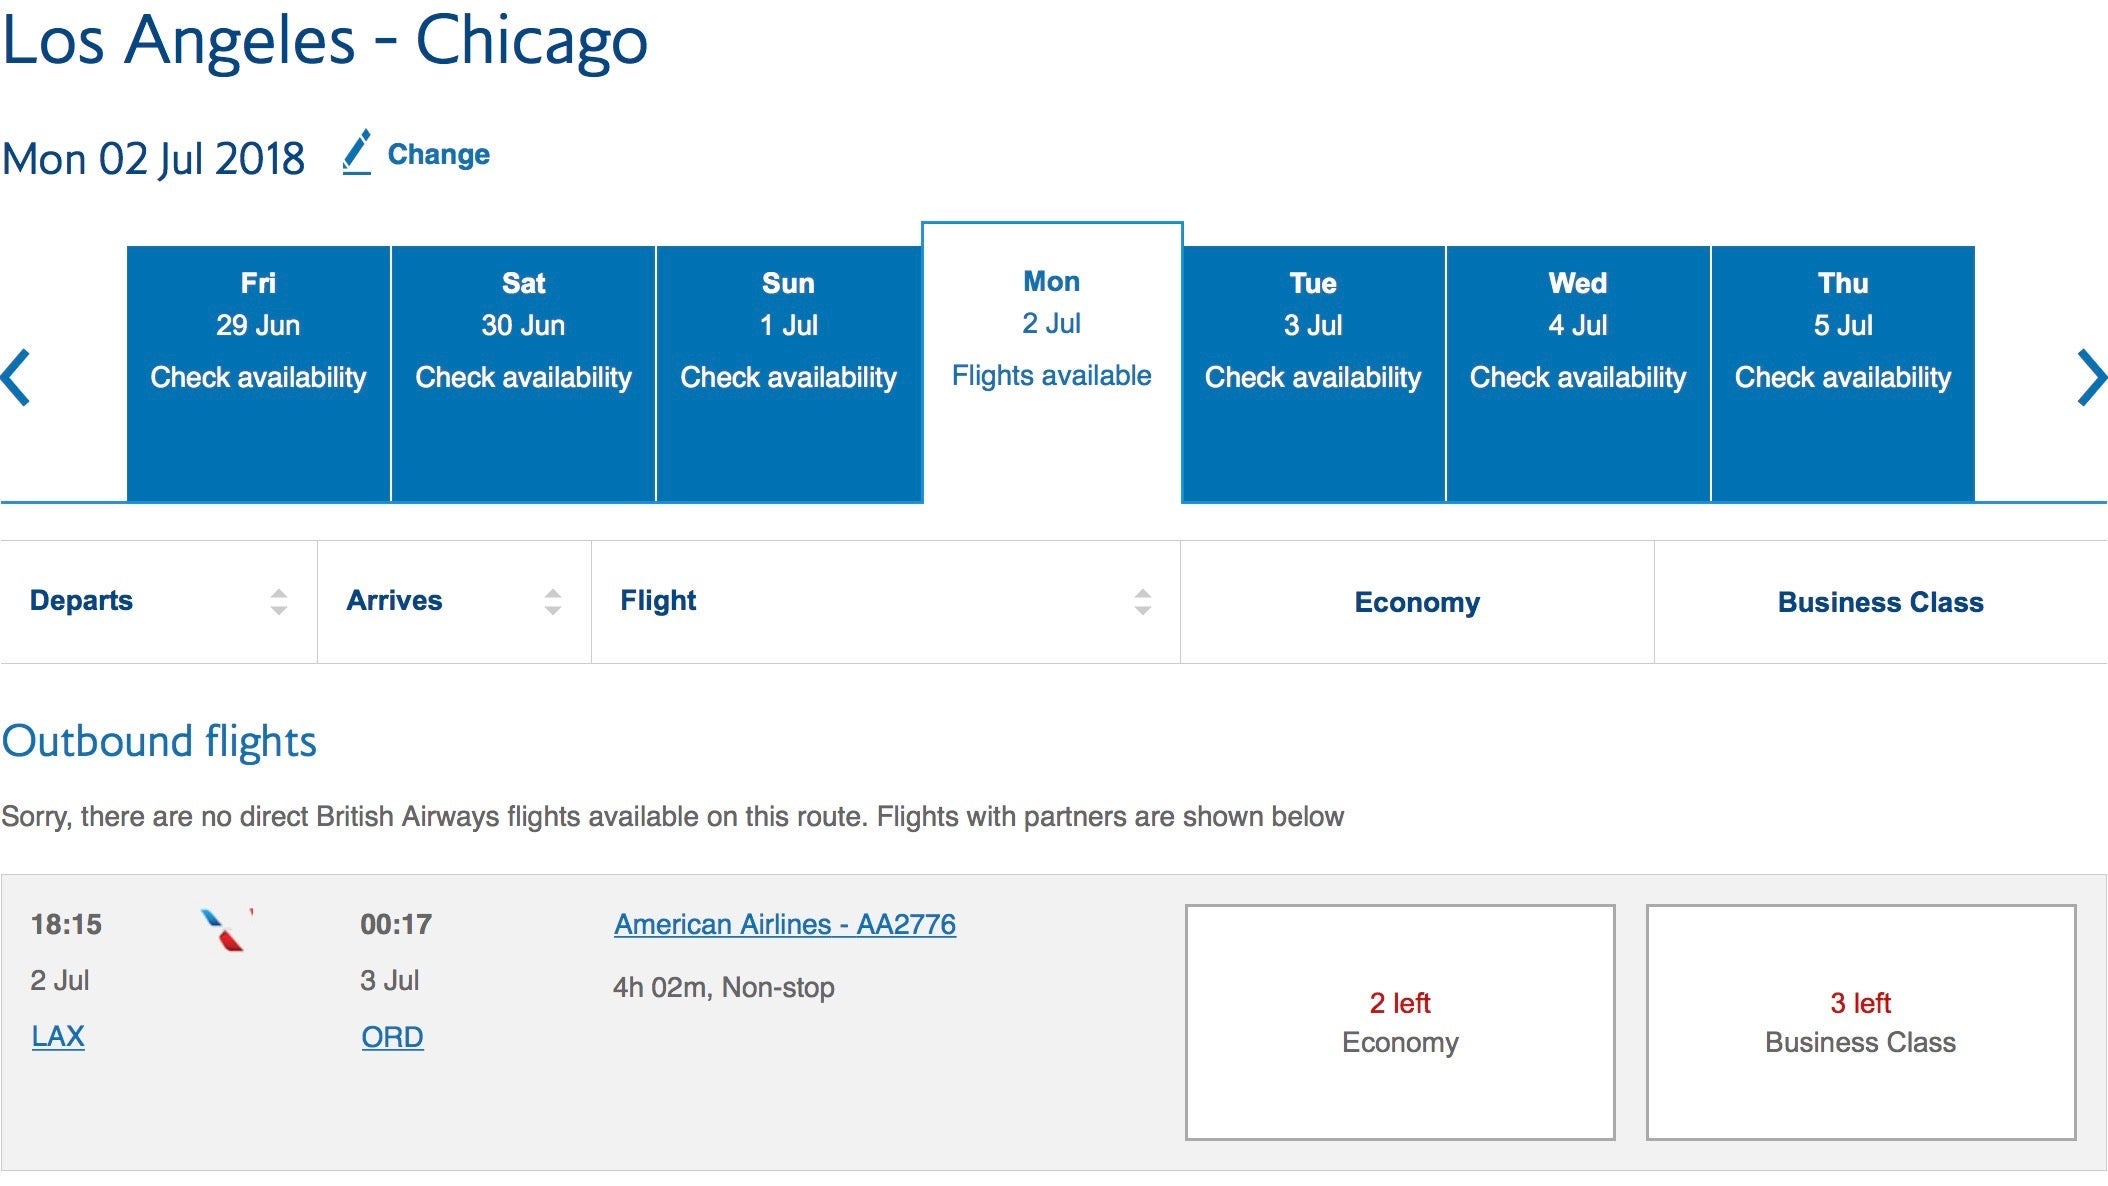The height and width of the screenshot is (1186, 2108).
Task: Choose the Sun 1 Jul date tab
Action: tap(788, 372)
